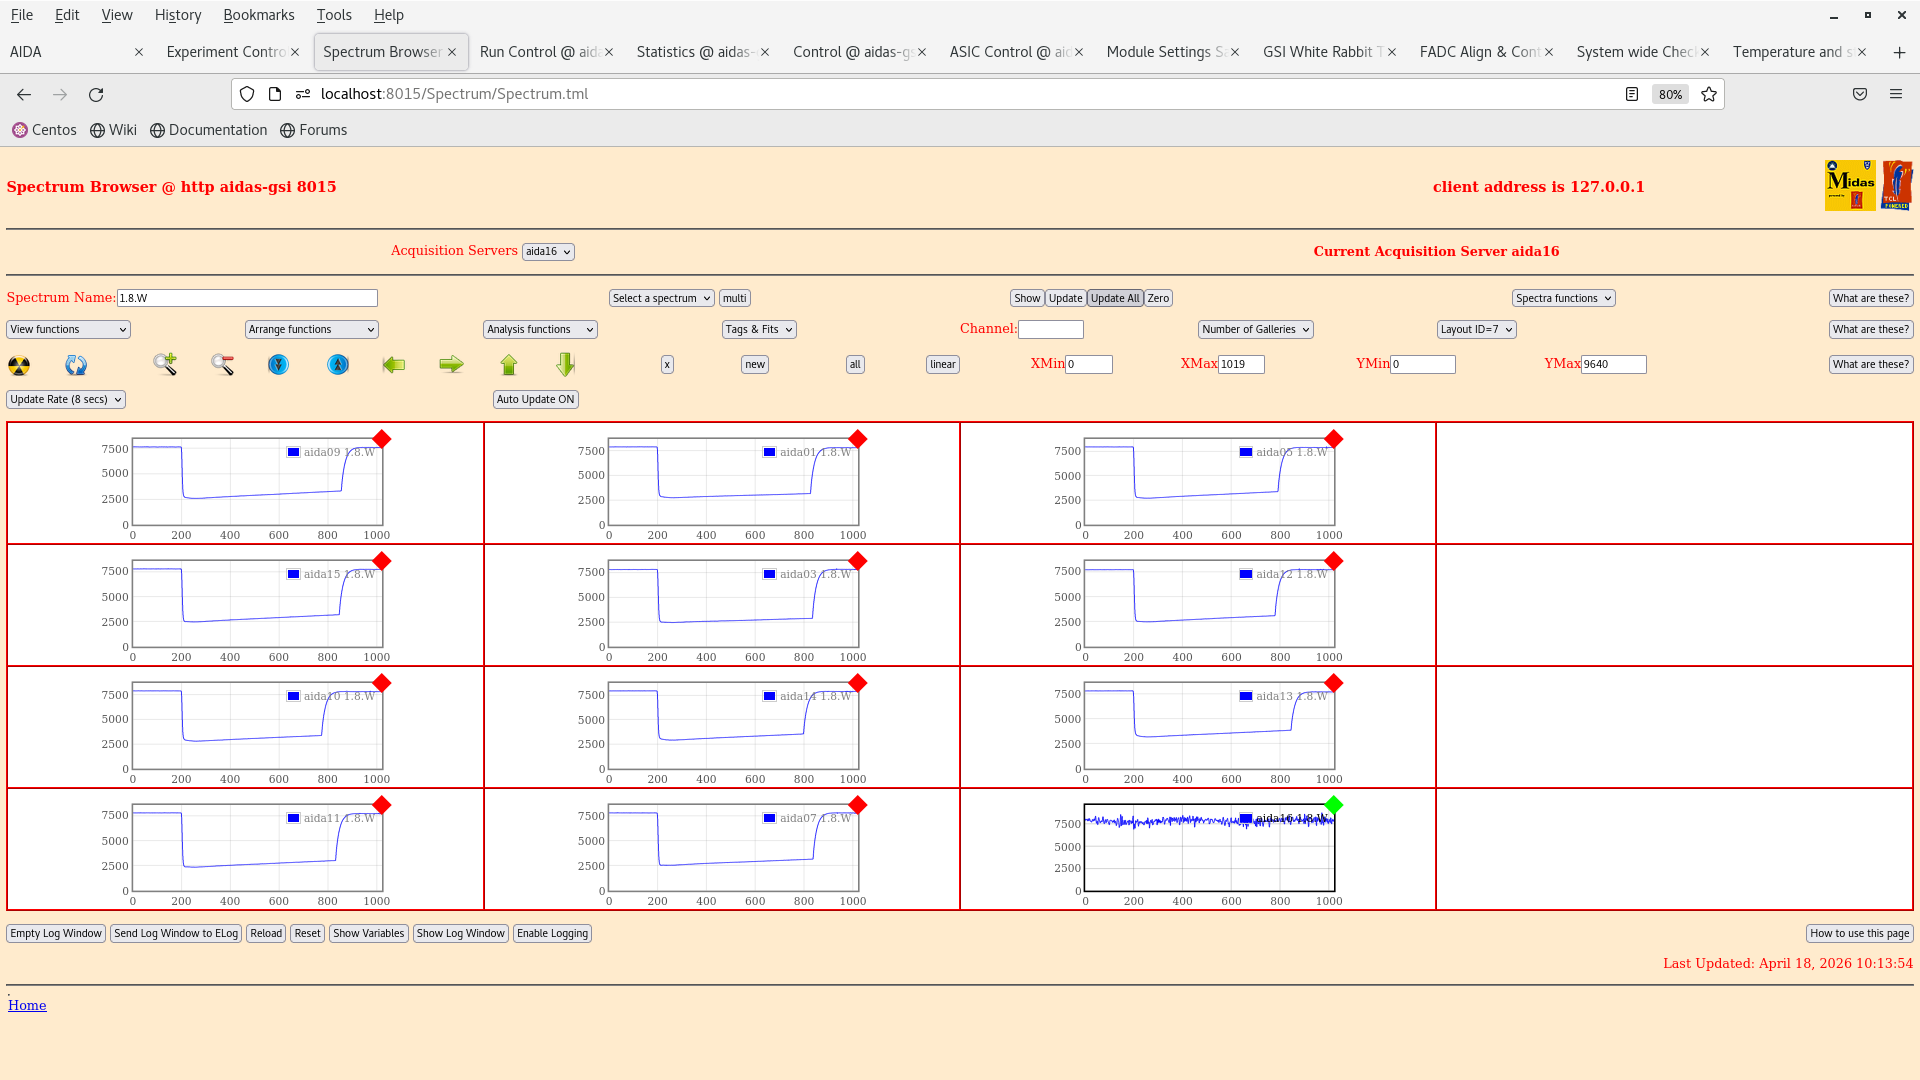Toggle Auto Update ON off

pyautogui.click(x=535, y=399)
